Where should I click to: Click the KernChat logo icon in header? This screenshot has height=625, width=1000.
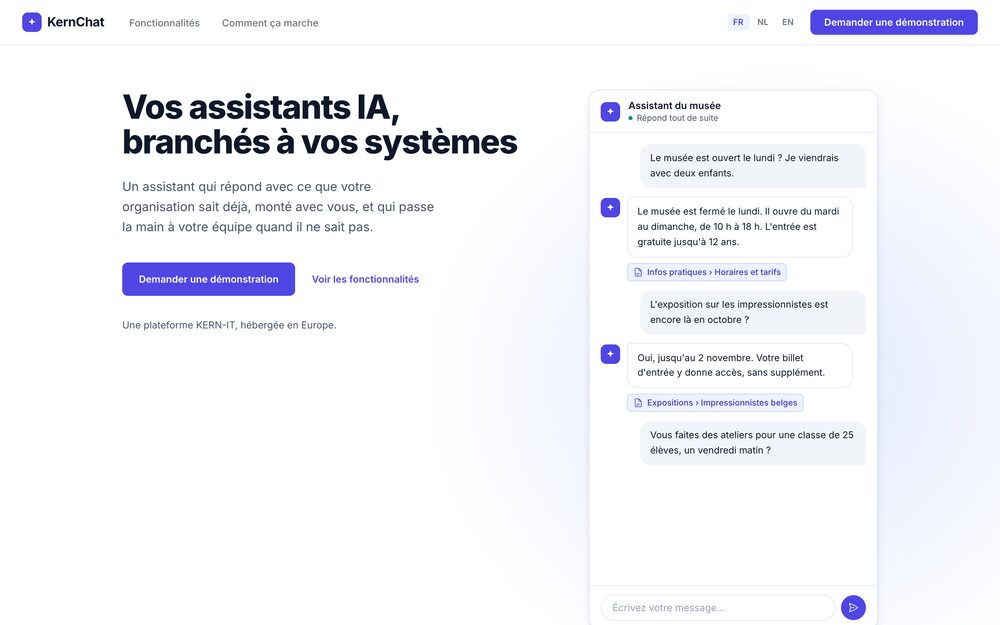(32, 22)
